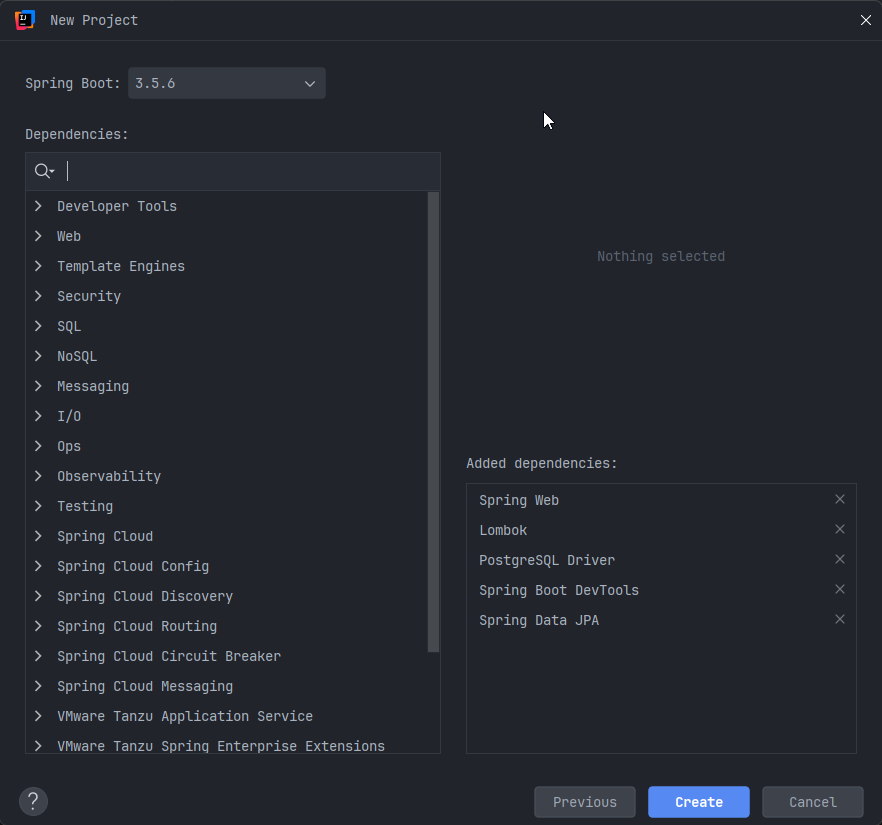Expand the NoSQL category
Screen dimensions: 882x825
click(x=38, y=356)
